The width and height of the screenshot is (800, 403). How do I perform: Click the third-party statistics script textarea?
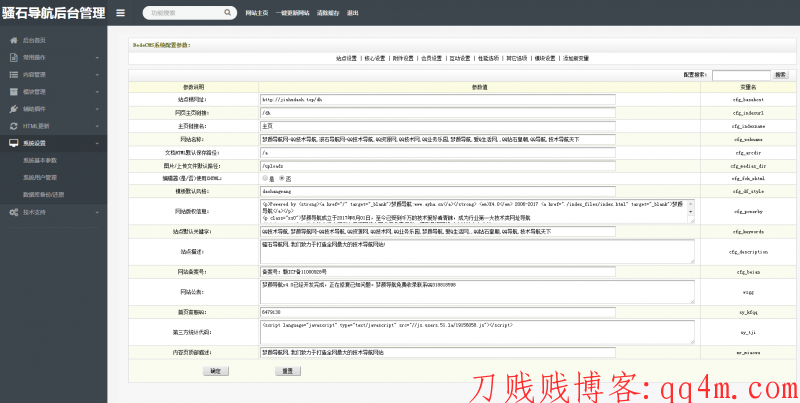(477, 332)
